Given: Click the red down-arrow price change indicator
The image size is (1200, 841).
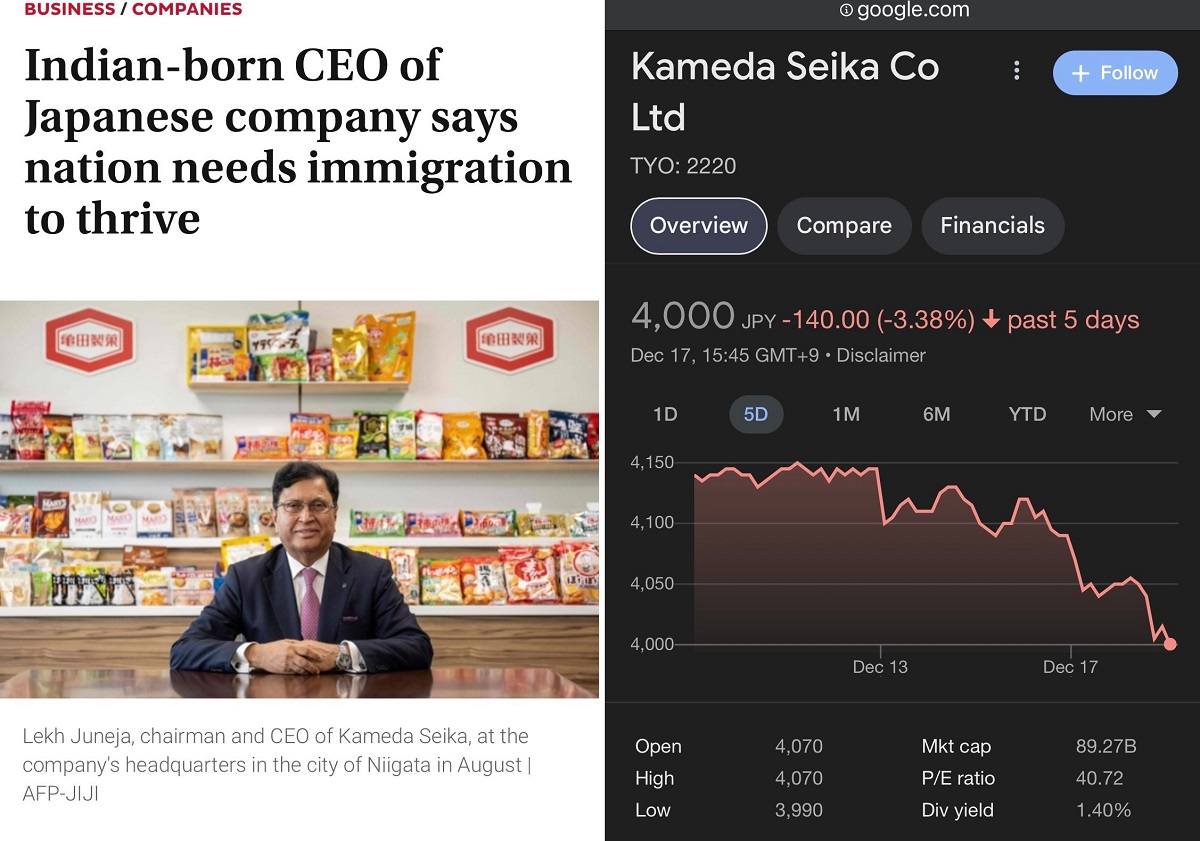Looking at the screenshot, I should 991,320.
